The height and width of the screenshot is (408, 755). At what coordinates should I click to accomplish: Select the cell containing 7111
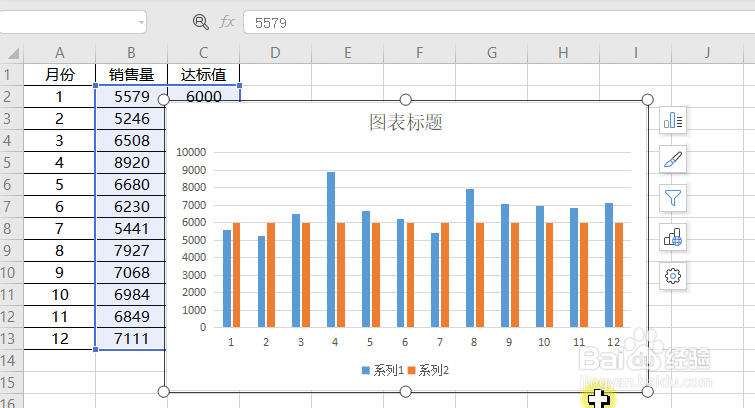pyautogui.click(x=131, y=339)
